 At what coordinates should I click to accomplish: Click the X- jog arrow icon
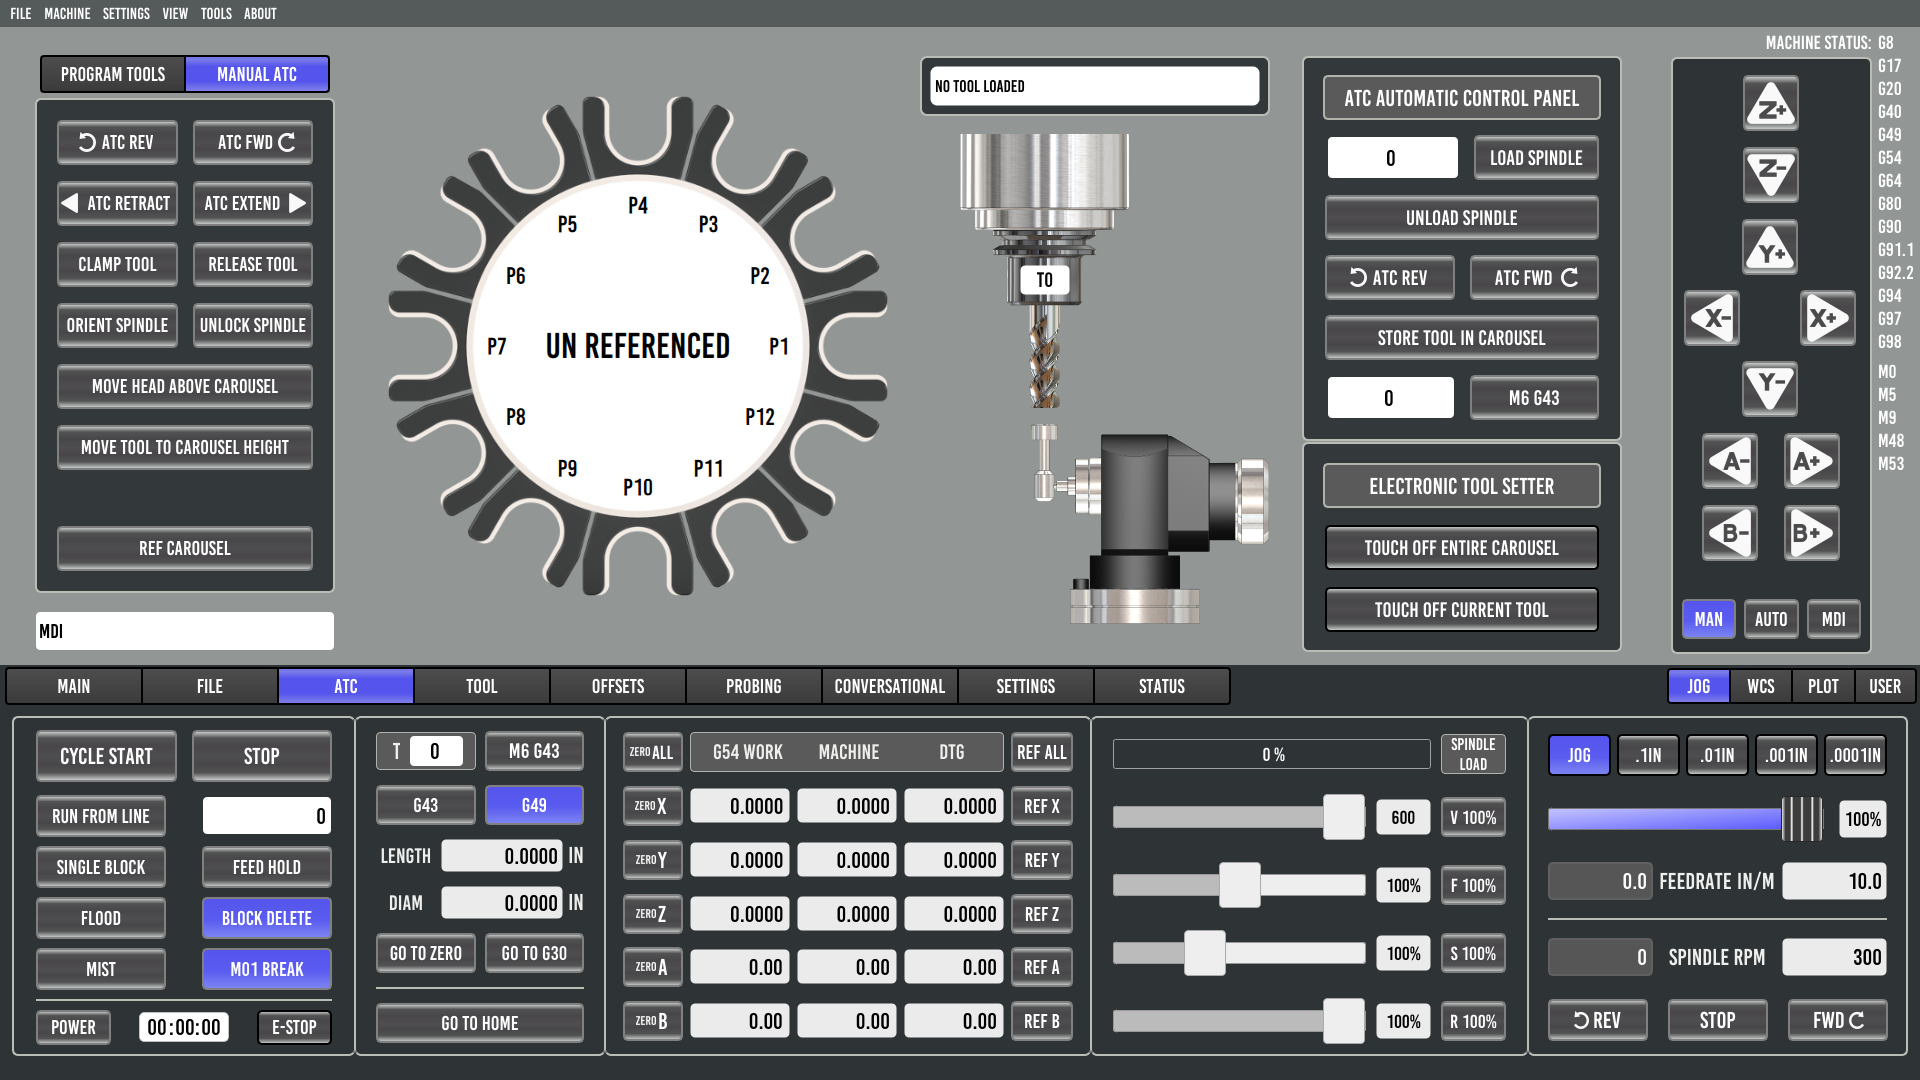click(x=1712, y=319)
